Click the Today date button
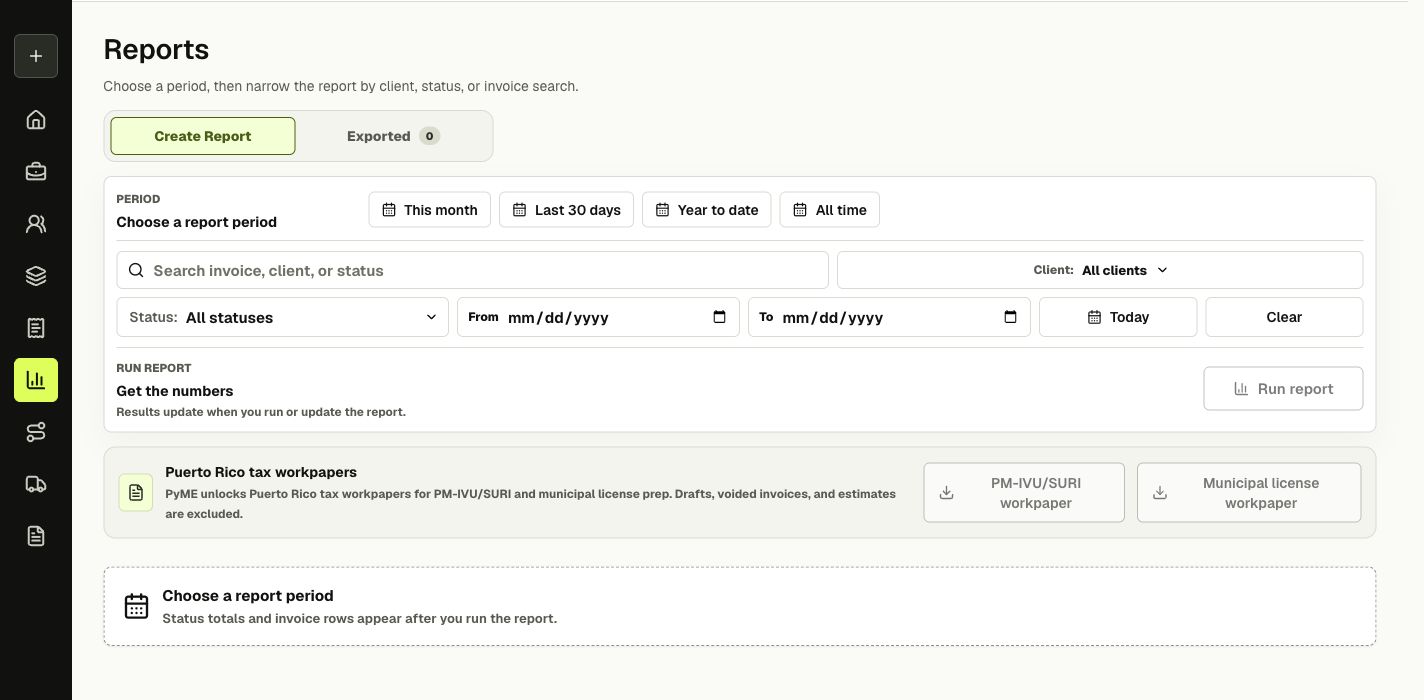The height and width of the screenshot is (700, 1424). [1118, 317]
